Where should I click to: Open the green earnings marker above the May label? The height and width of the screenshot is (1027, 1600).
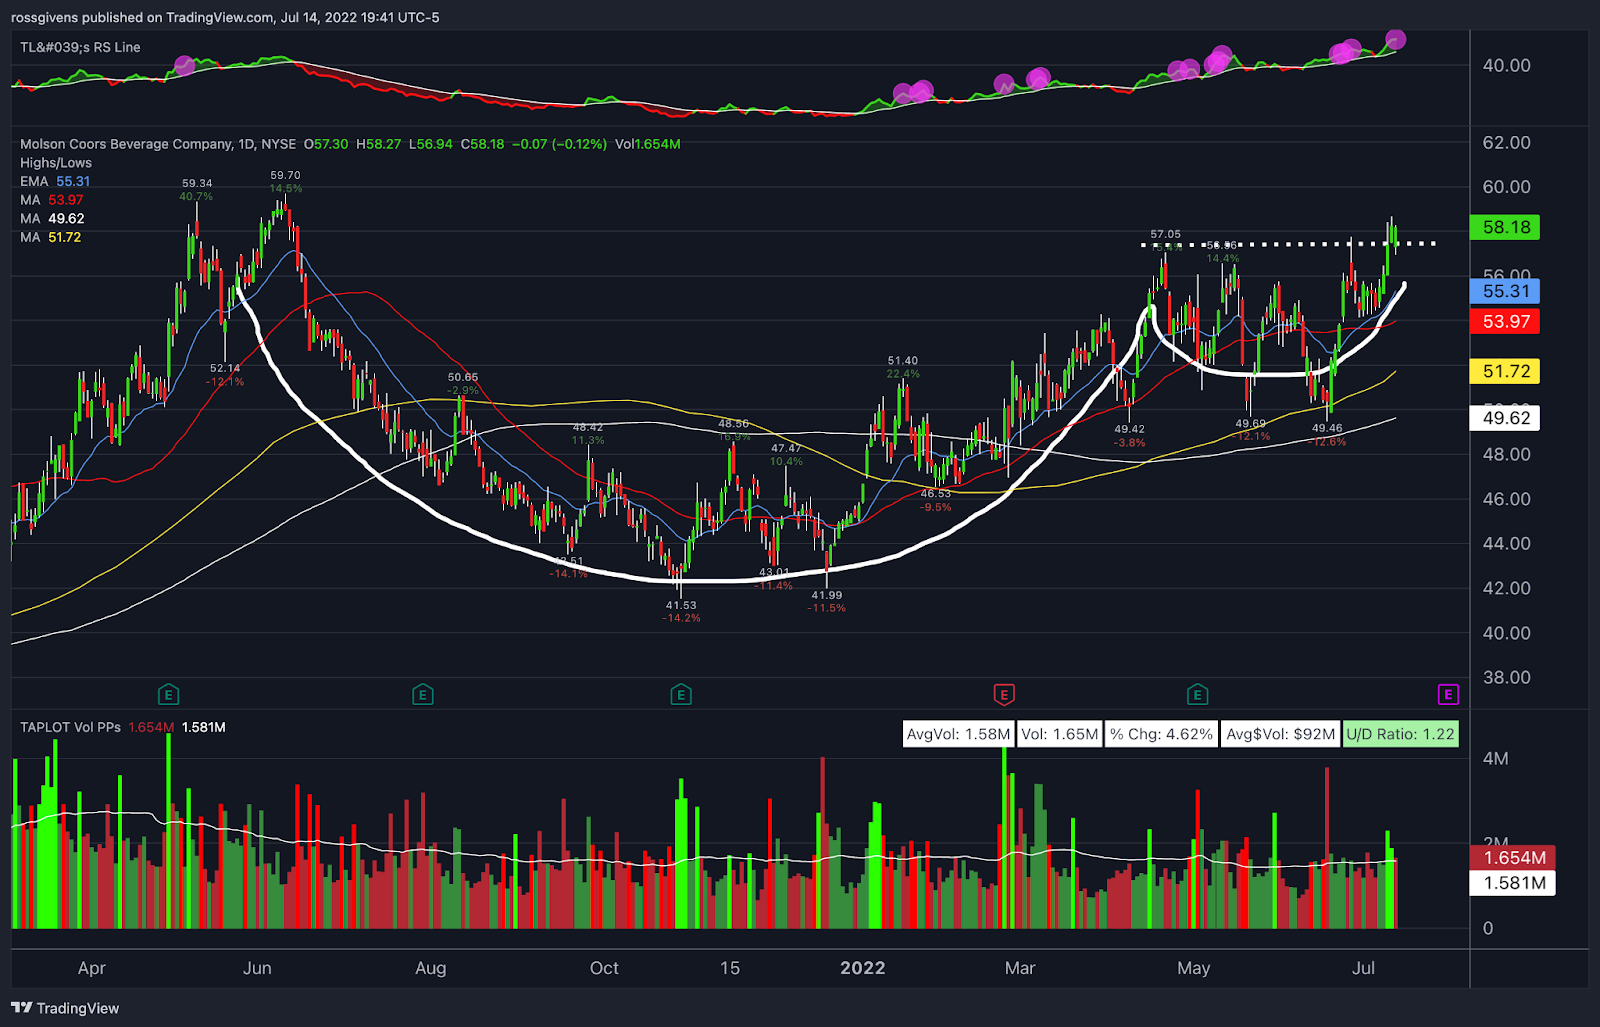1197,694
